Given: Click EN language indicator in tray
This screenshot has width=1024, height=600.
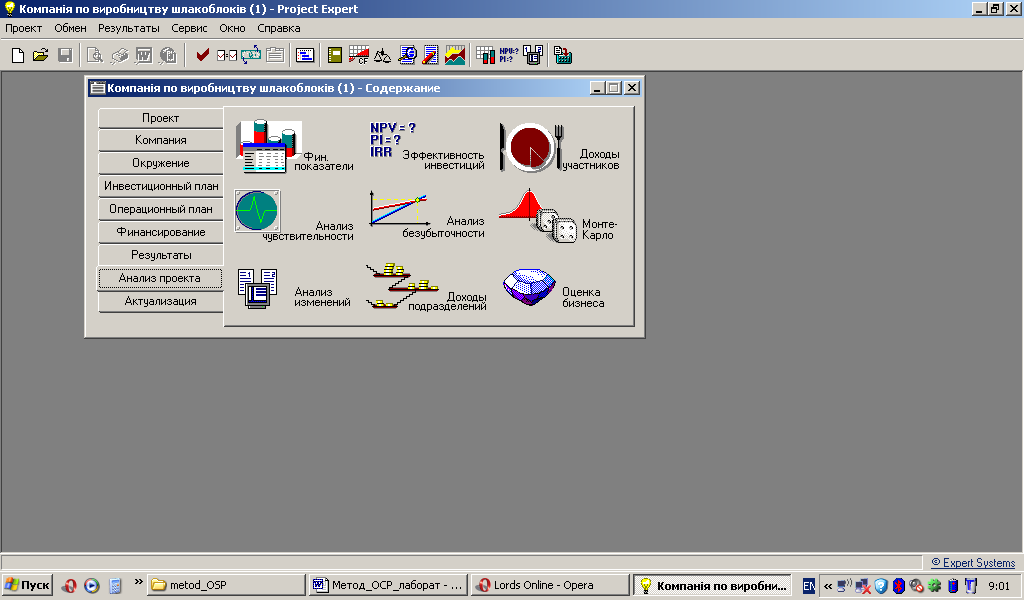Looking at the screenshot, I should [x=808, y=586].
